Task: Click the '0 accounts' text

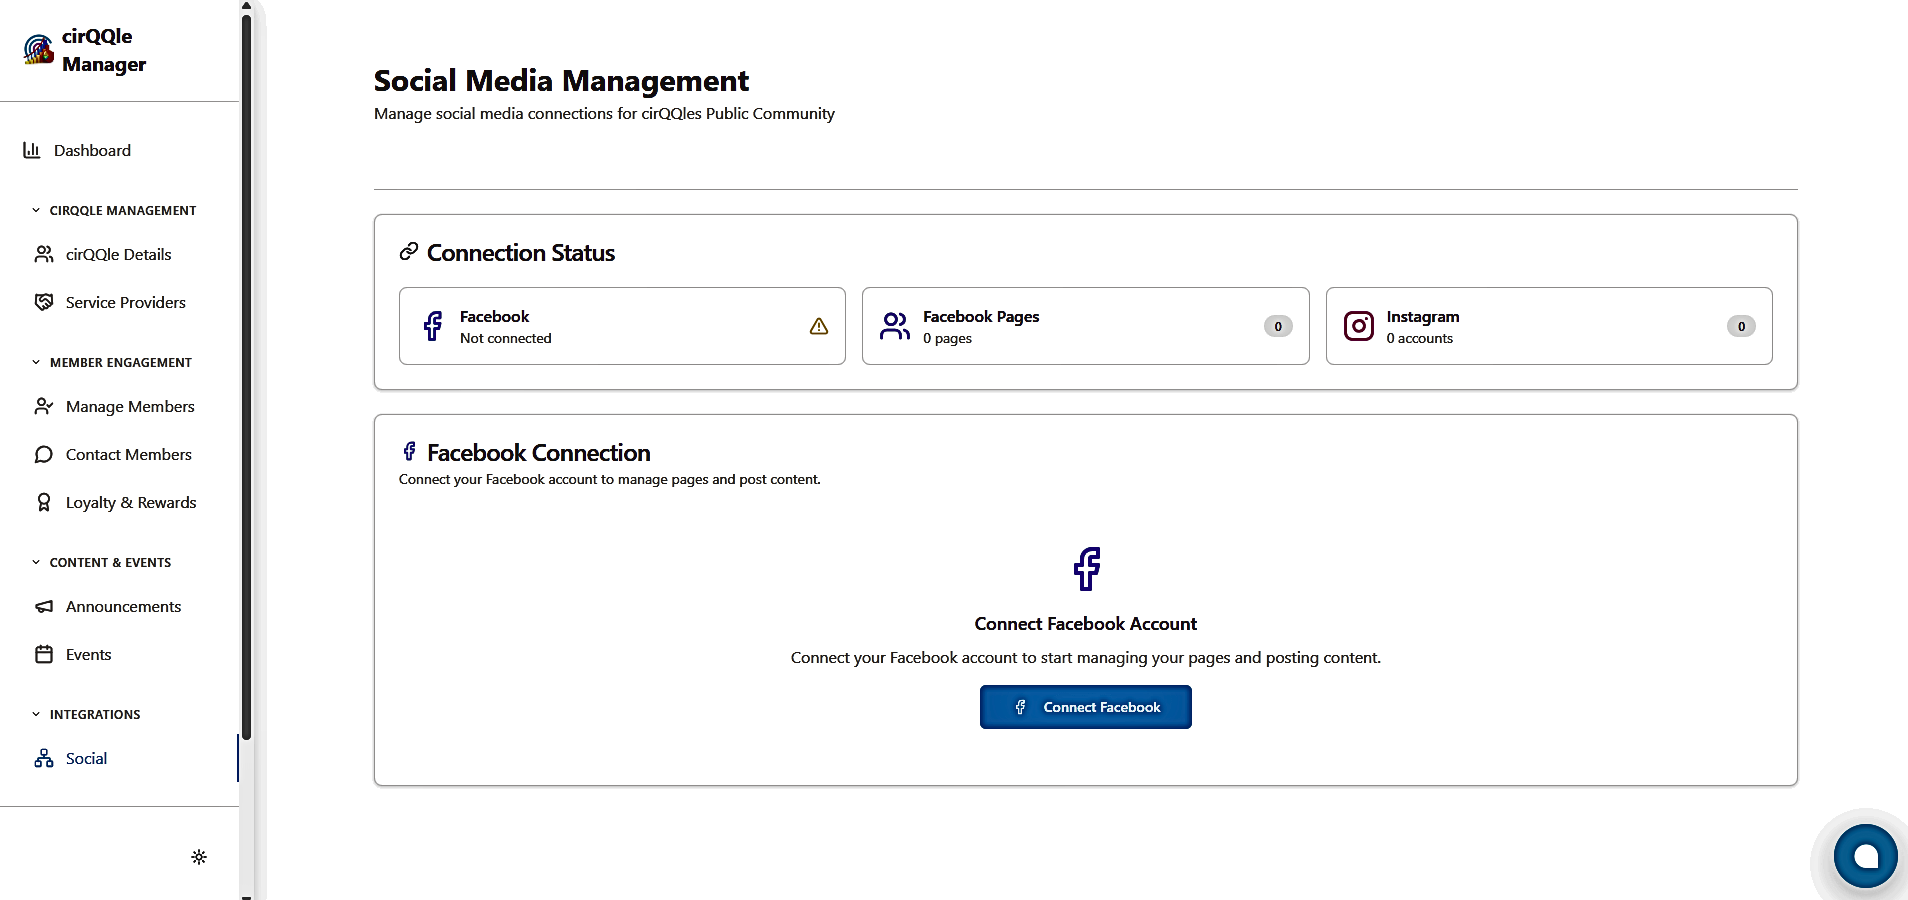Action: 1419,338
